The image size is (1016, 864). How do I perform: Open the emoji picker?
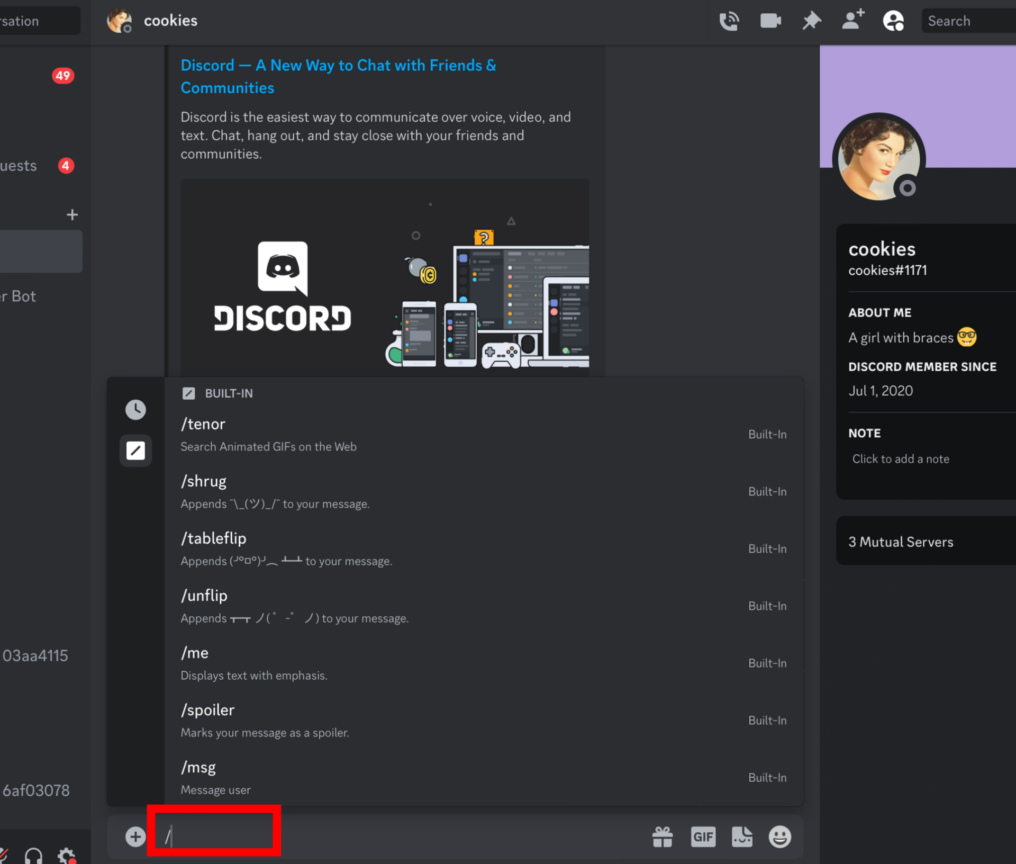(779, 836)
